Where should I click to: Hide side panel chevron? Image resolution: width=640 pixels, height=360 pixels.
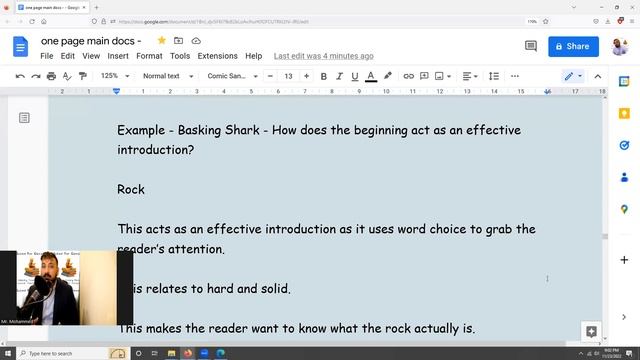click(624, 317)
